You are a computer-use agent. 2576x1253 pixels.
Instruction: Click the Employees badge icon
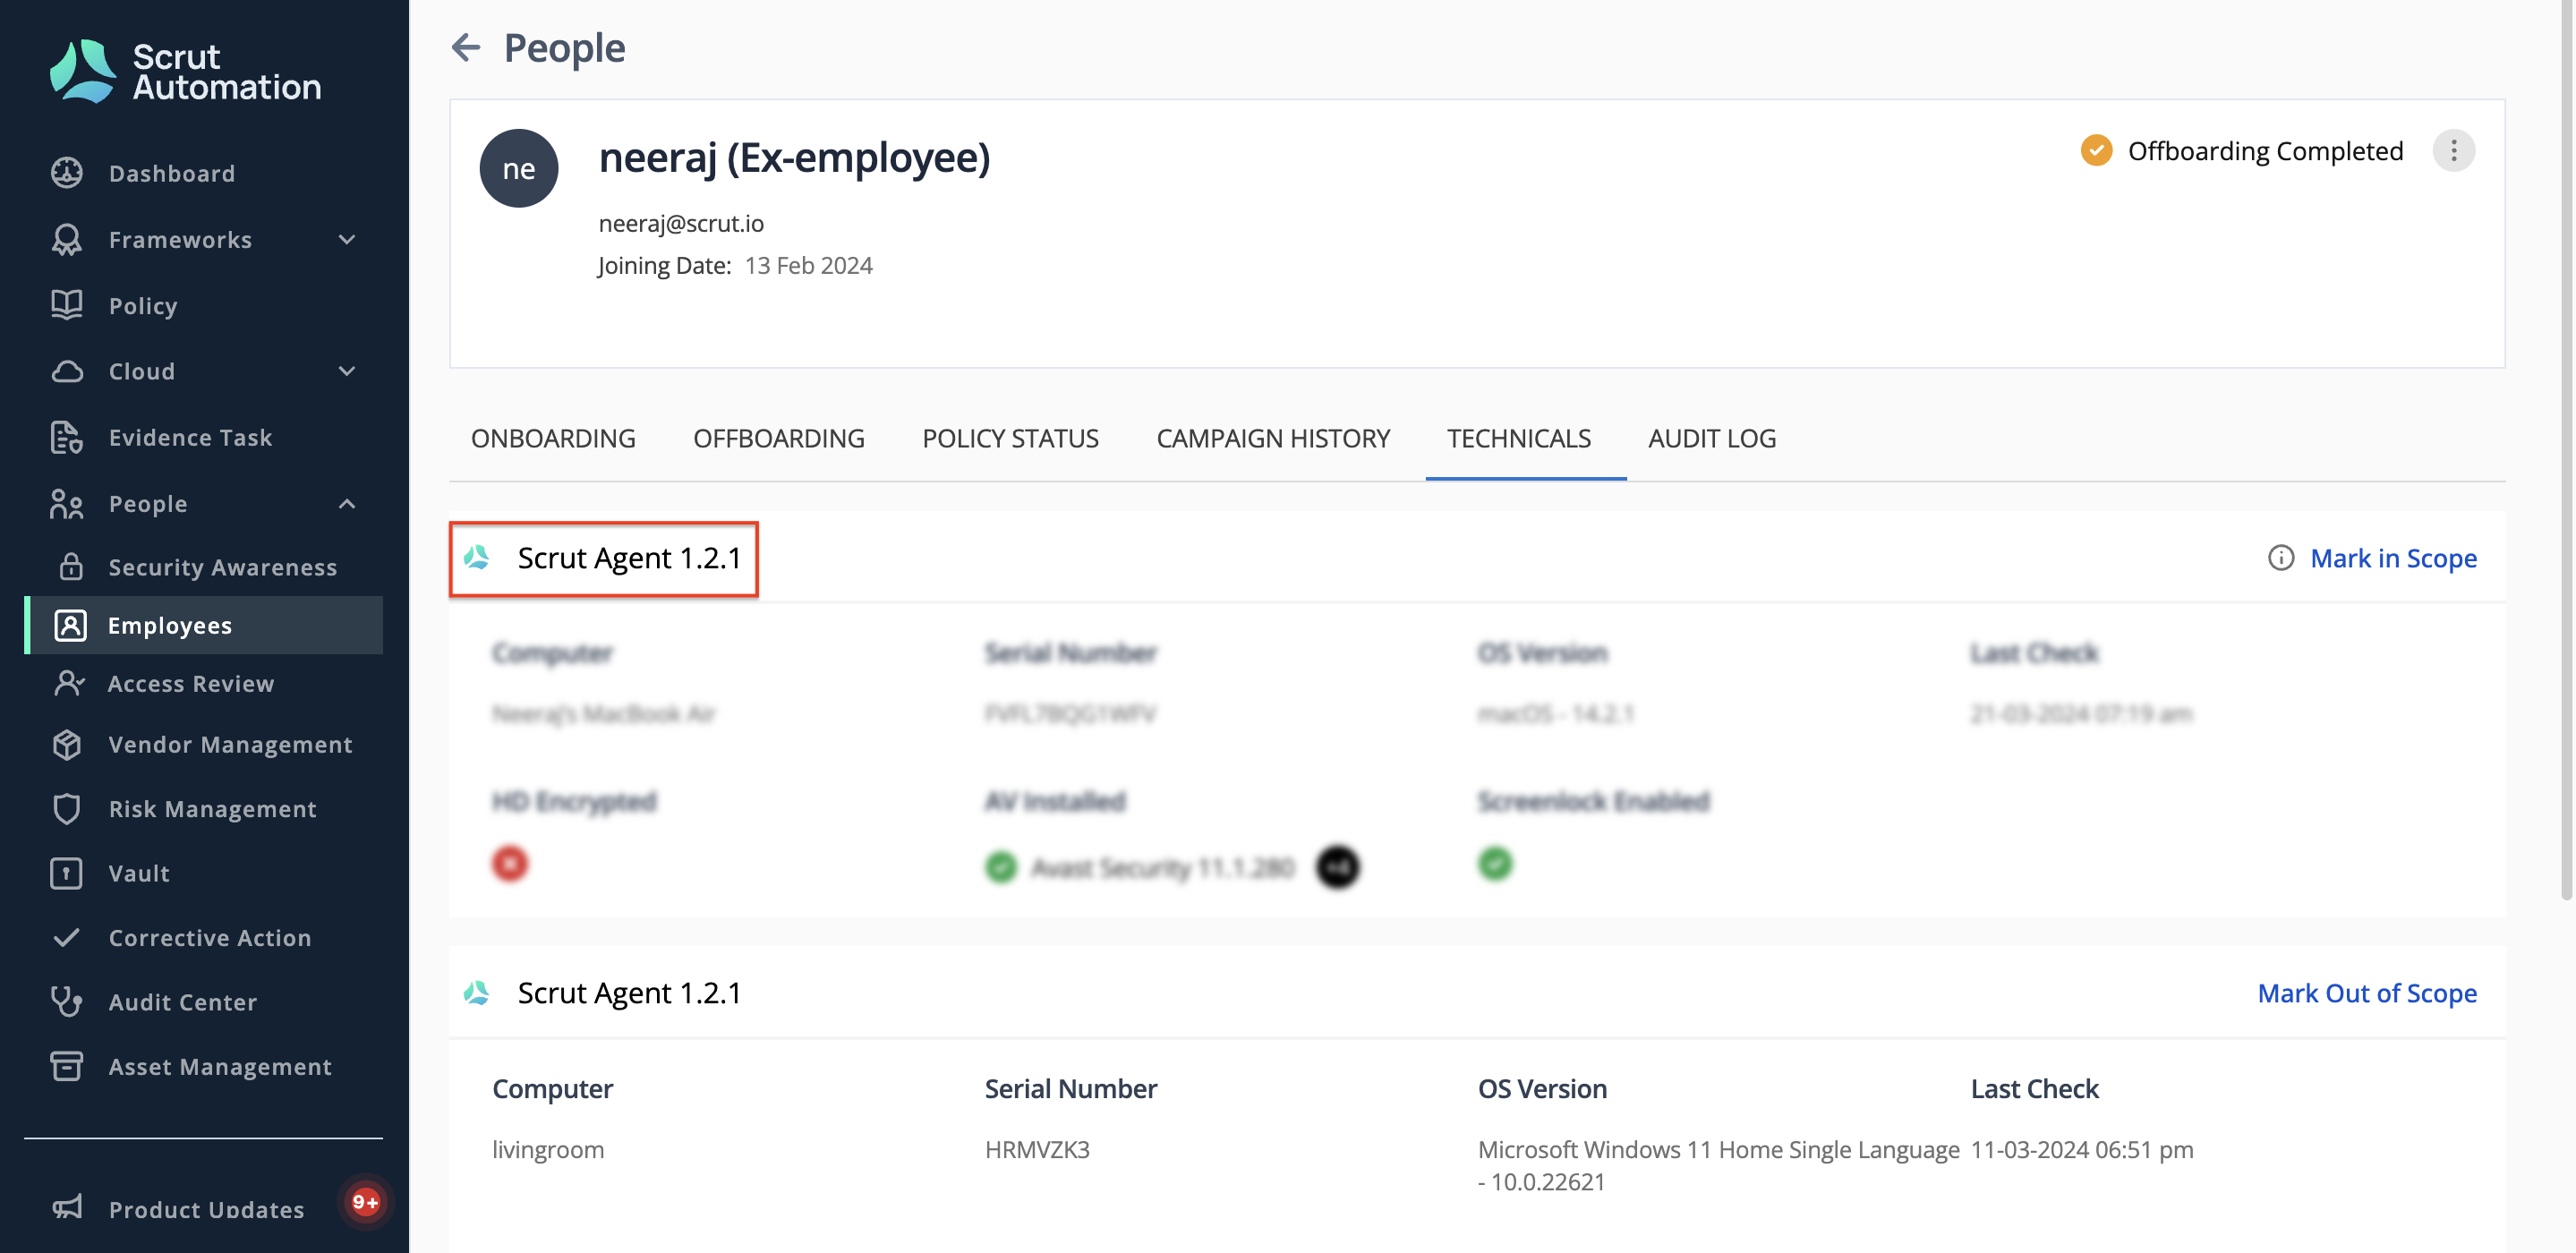tap(70, 625)
